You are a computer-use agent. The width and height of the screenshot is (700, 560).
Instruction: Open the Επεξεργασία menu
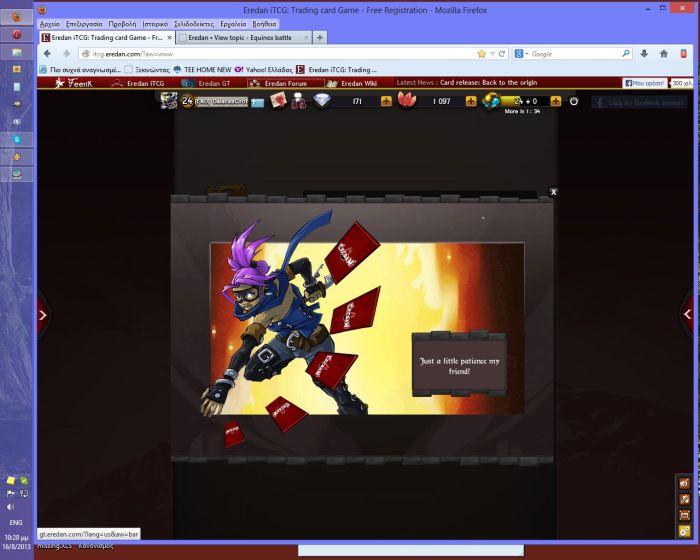[x=84, y=24]
